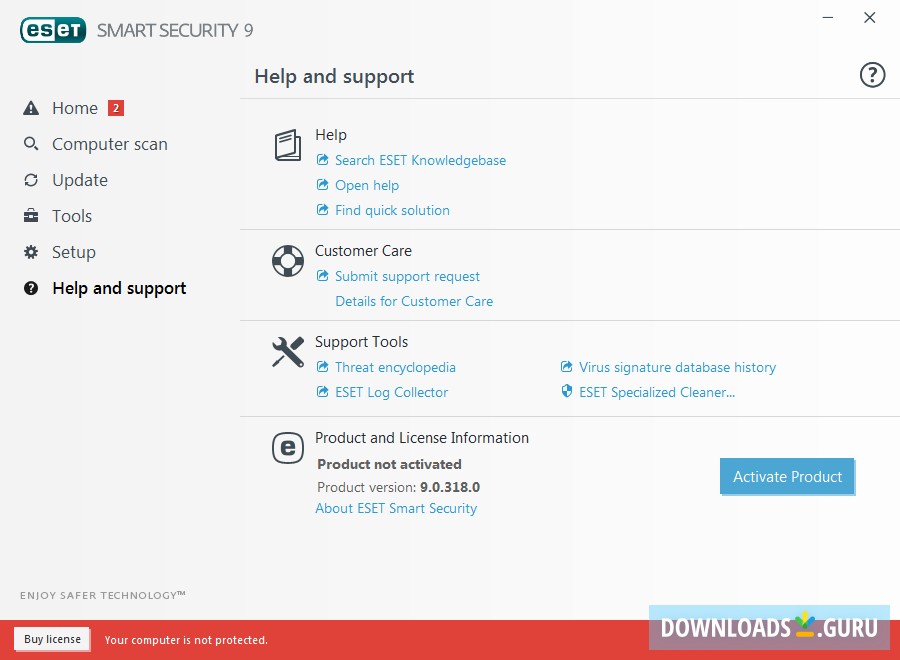Image resolution: width=900 pixels, height=660 pixels.
Task: Click the 'Help and support' page heading
Action: pyautogui.click(x=334, y=76)
